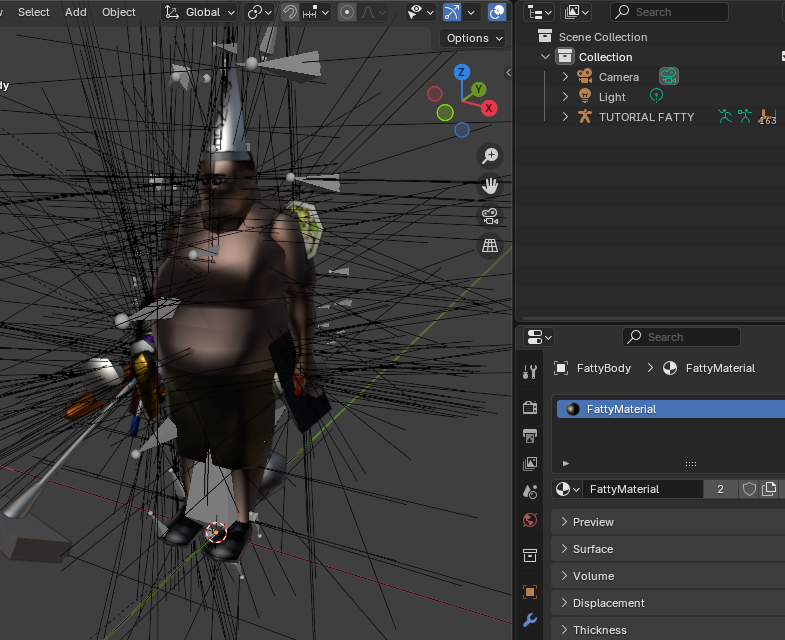Open the selectability and visibility dropdown
785x640 pixels.
coord(421,12)
